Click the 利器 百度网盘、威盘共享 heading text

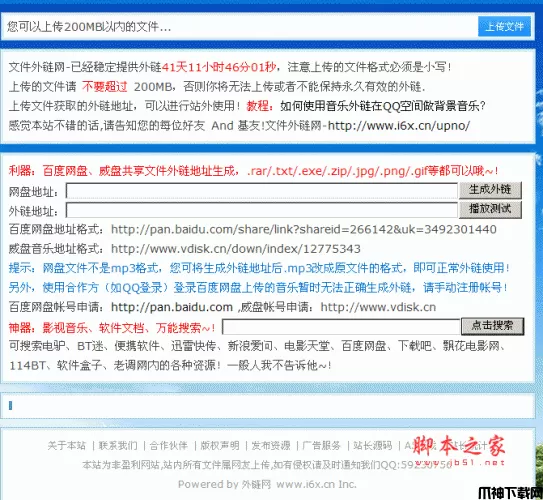pos(253,171)
